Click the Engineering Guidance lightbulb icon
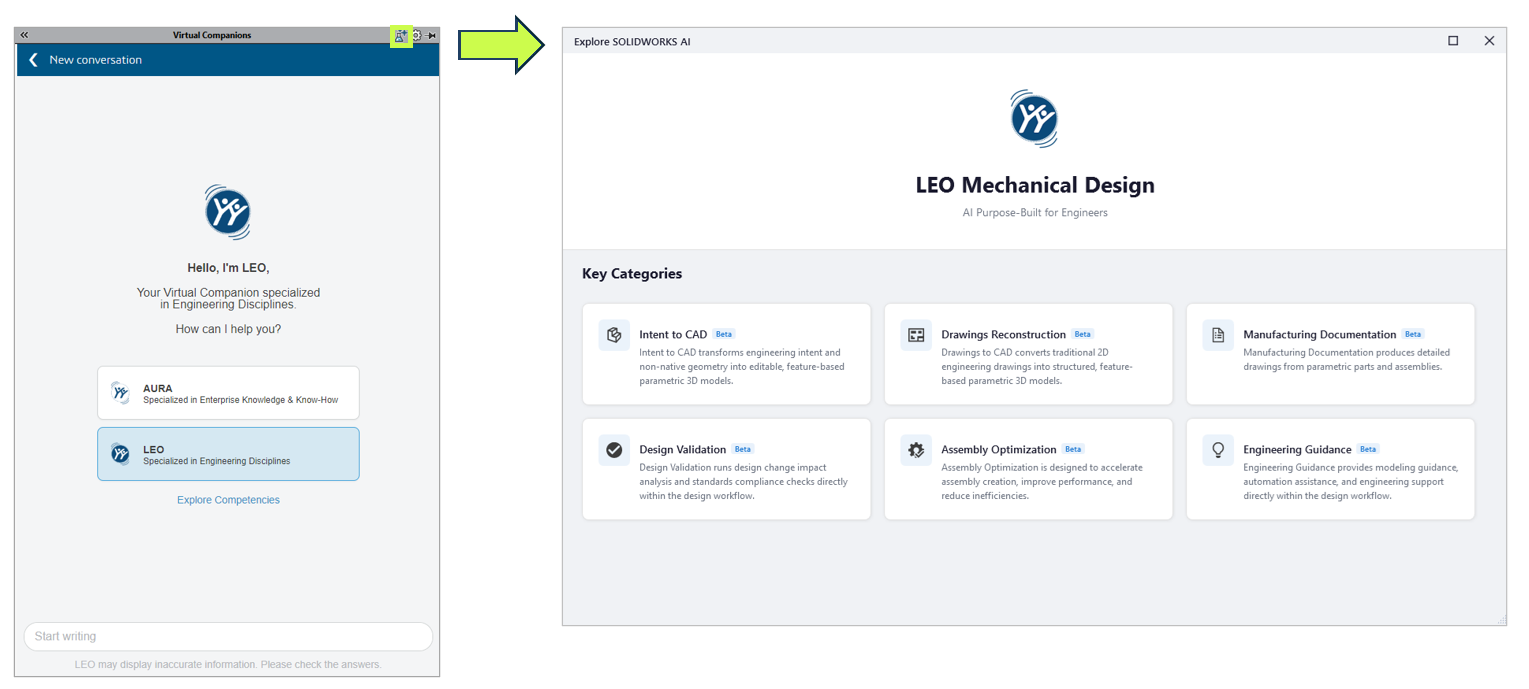Viewport: 1529px width, 689px height. 1218,450
